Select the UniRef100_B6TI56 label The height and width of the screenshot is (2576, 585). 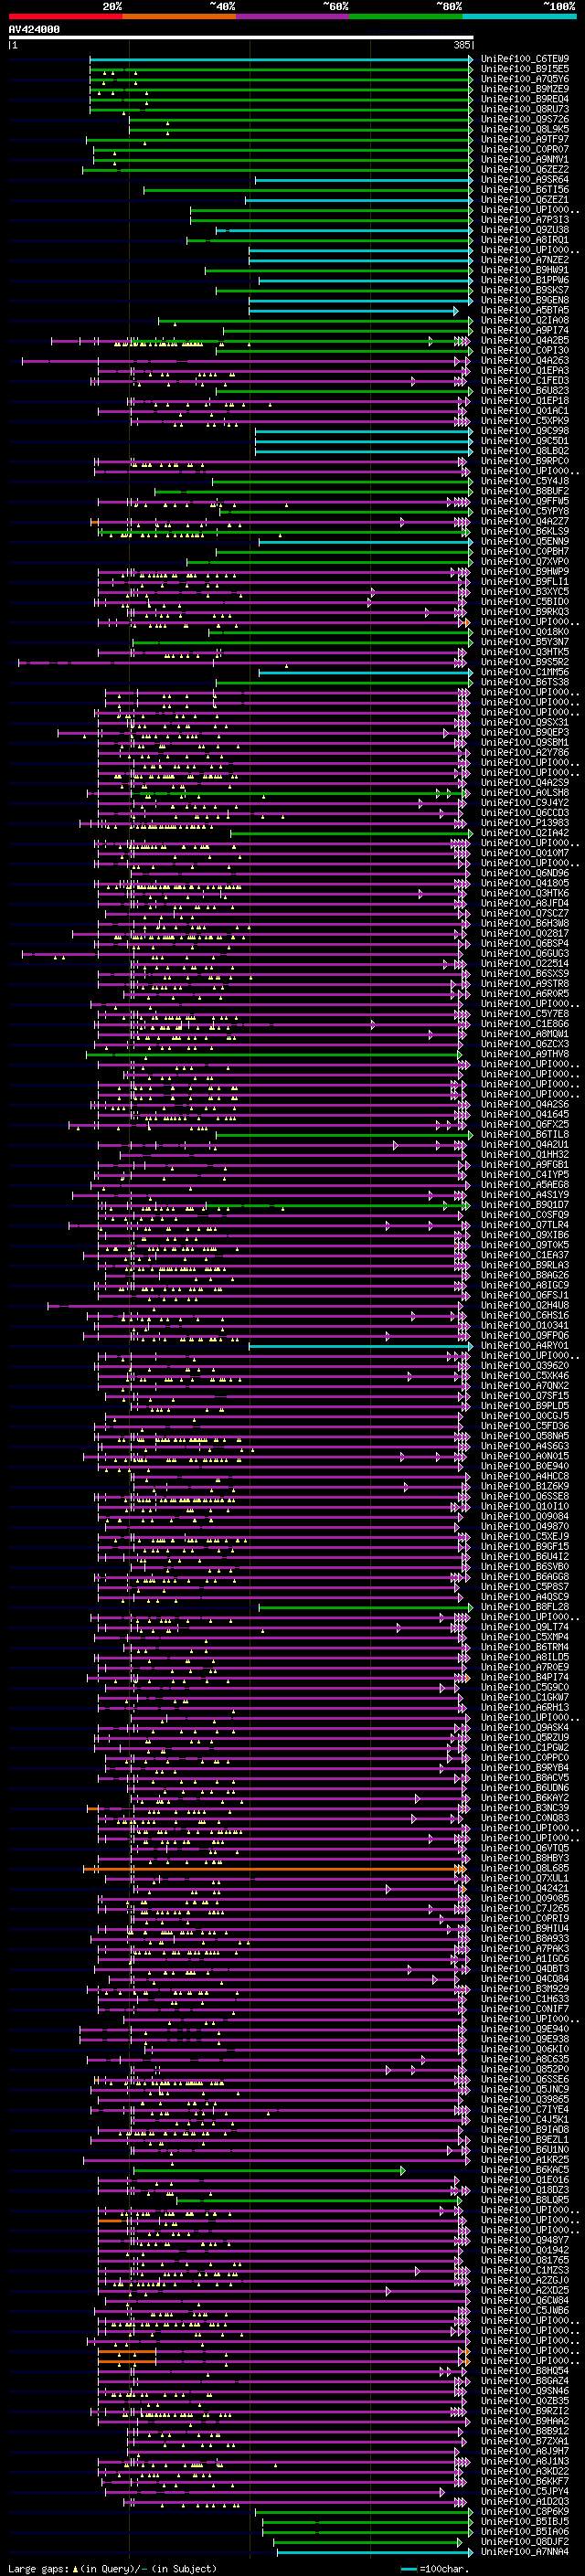[x=525, y=189]
